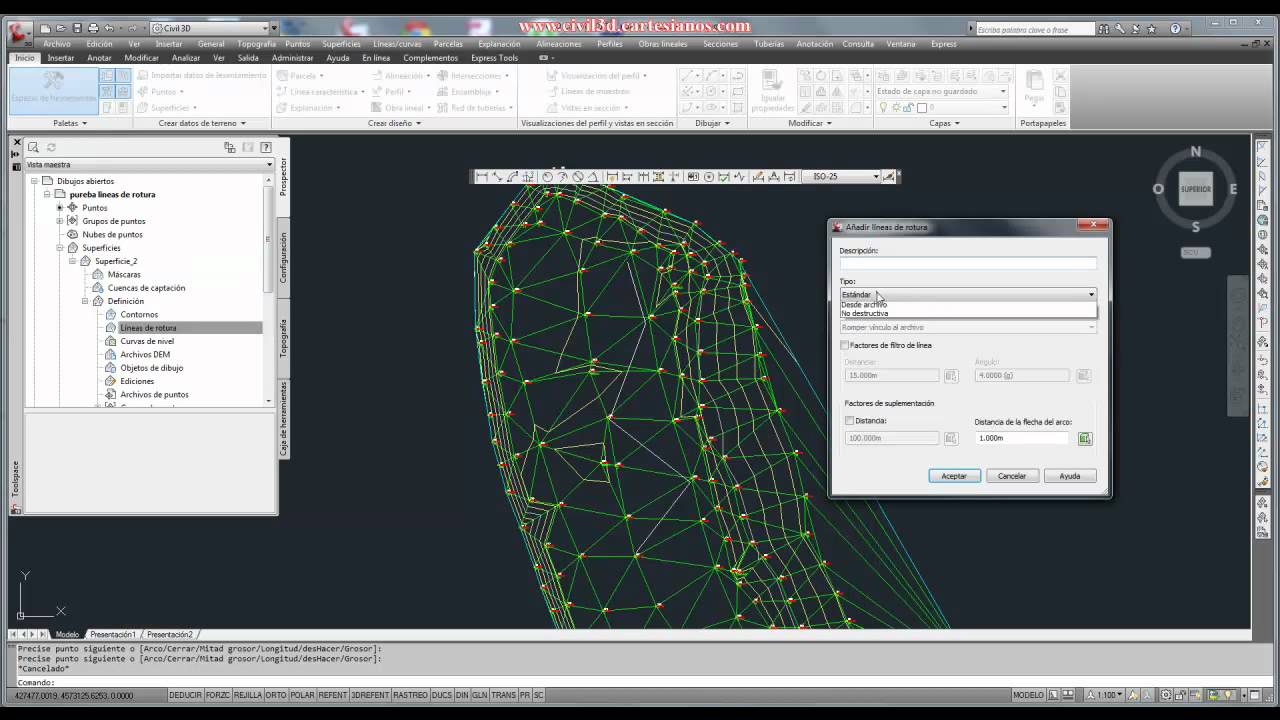The image size is (1280, 720).
Task: Click the pick-distance icon beside 'Distancia de la flecha'
Action: pos(1085,438)
